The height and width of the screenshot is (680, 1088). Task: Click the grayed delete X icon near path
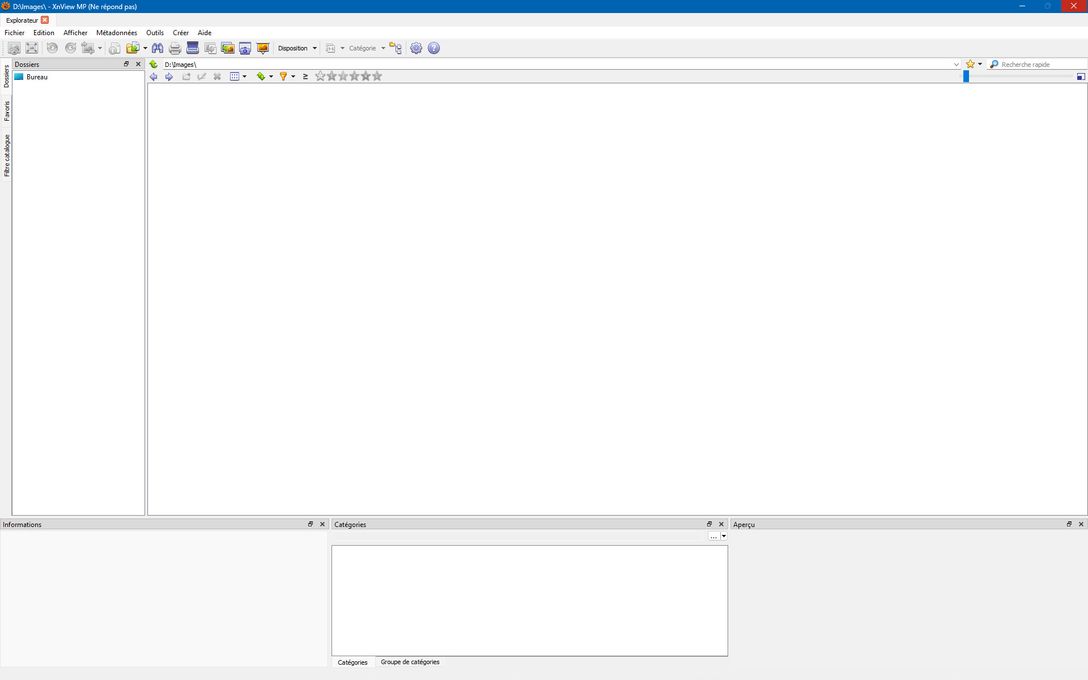[x=217, y=76]
